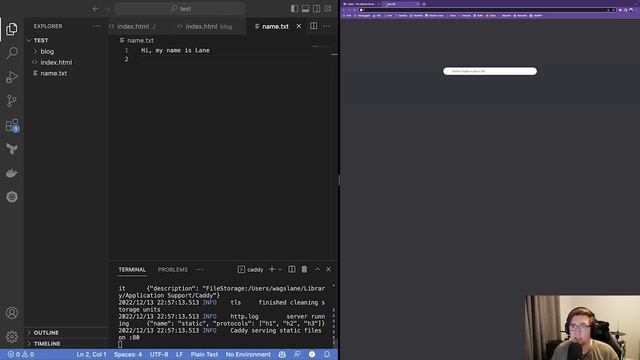Select the caddy terminal instance
The height and width of the screenshot is (360, 640).
tap(251, 269)
